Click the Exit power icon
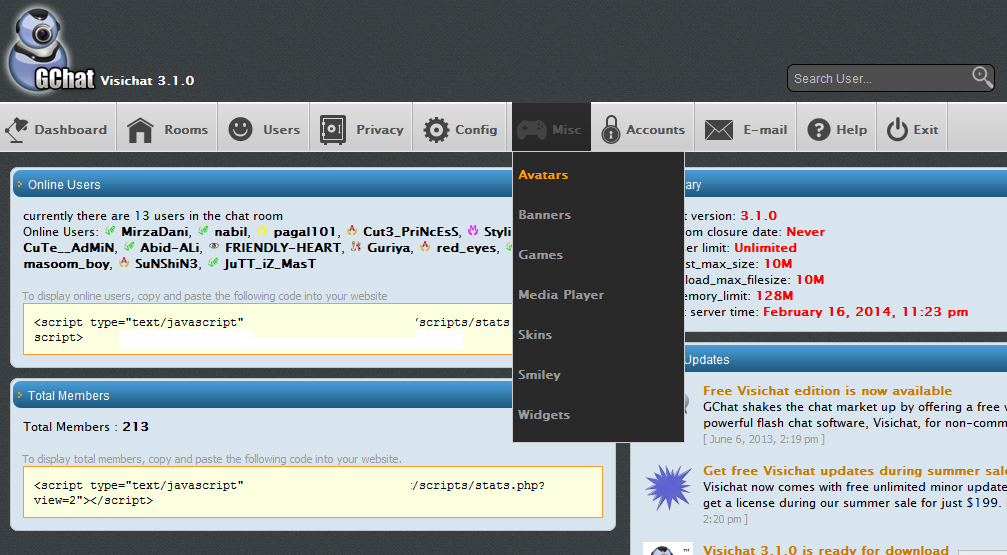The height and width of the screenshot is (555, 1007). pyautogui.click(x=897, y=130)
